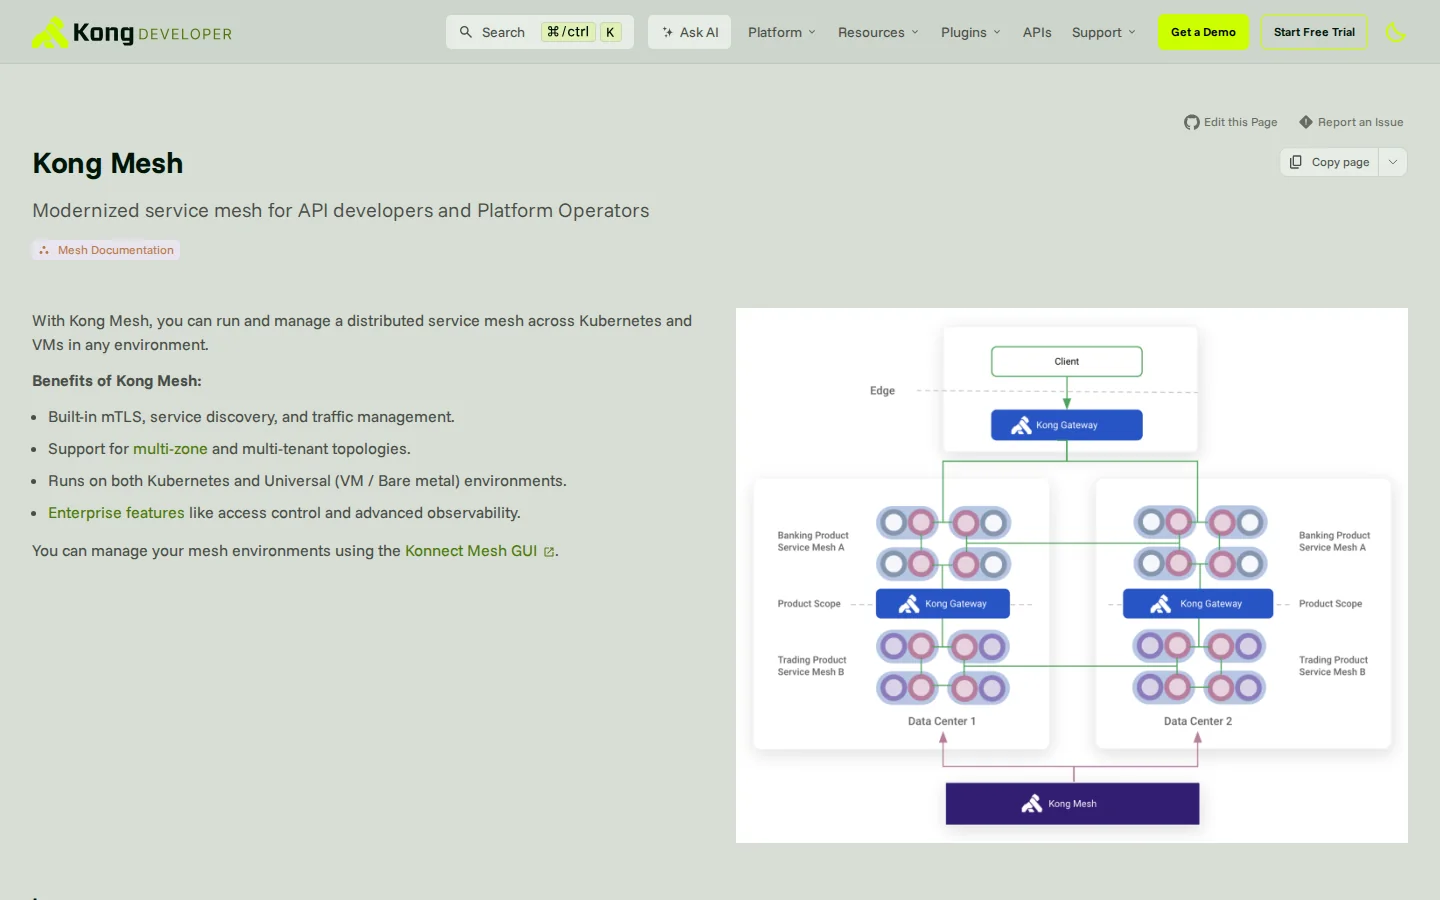Expand the Resources menu
The image size is (1440, 900).
pyautogui.click(x=878, y=32)
